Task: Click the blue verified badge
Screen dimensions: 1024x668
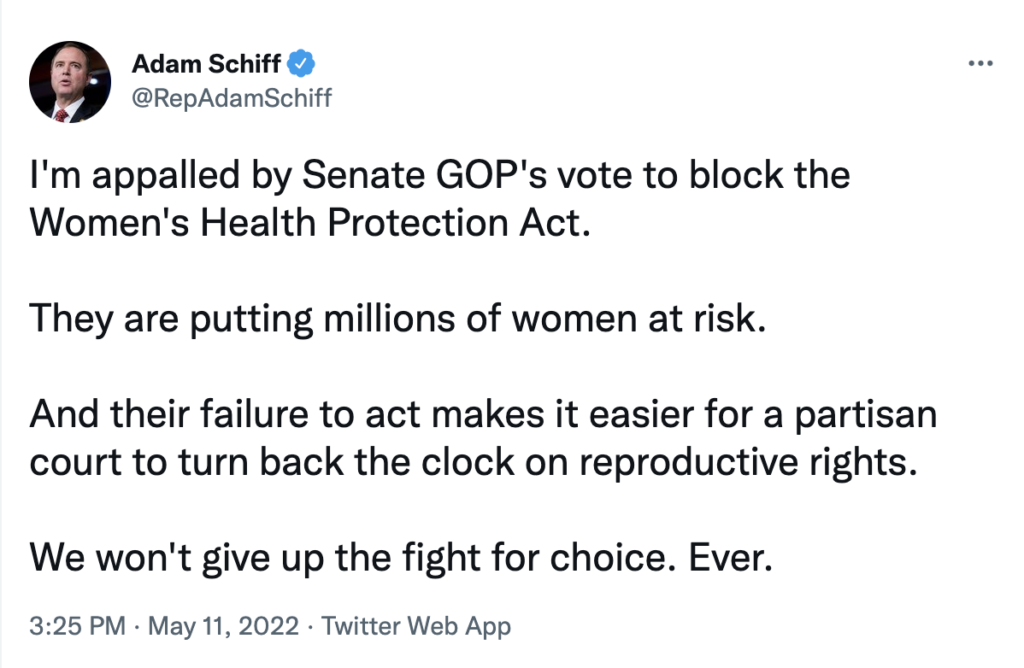Action: pos(302,65)
